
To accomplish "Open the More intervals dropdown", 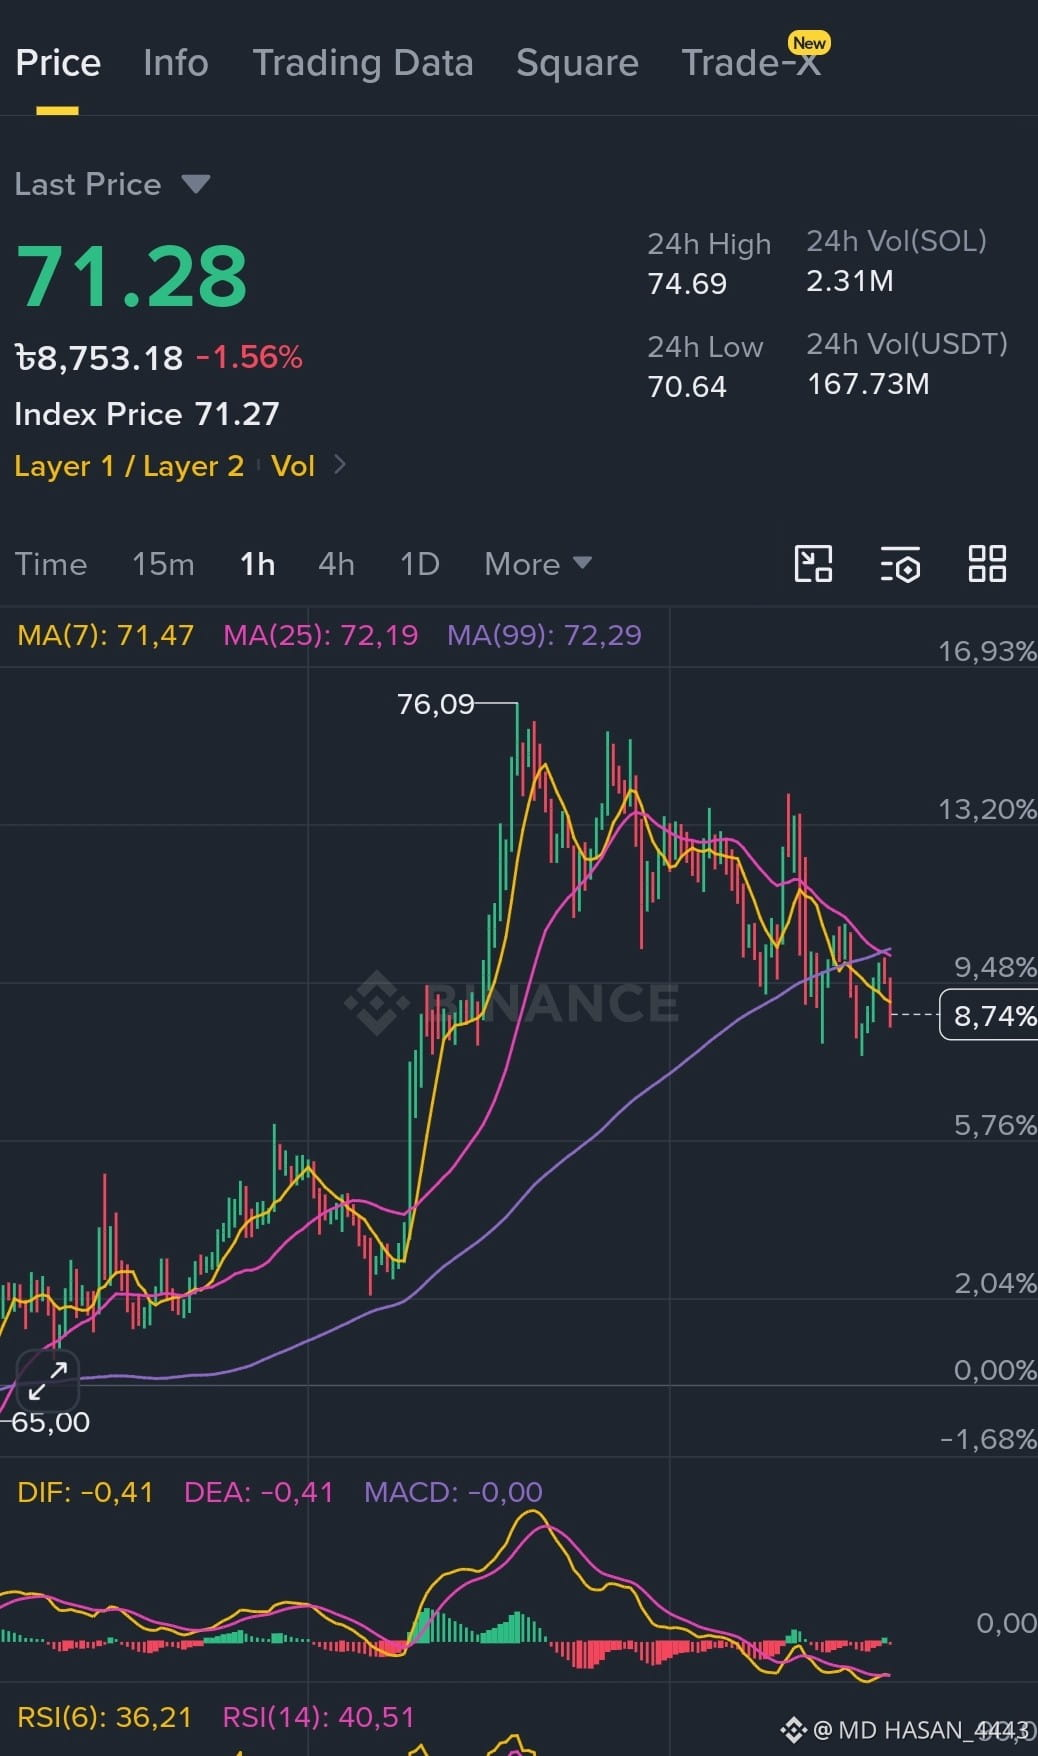I will 538,564.
